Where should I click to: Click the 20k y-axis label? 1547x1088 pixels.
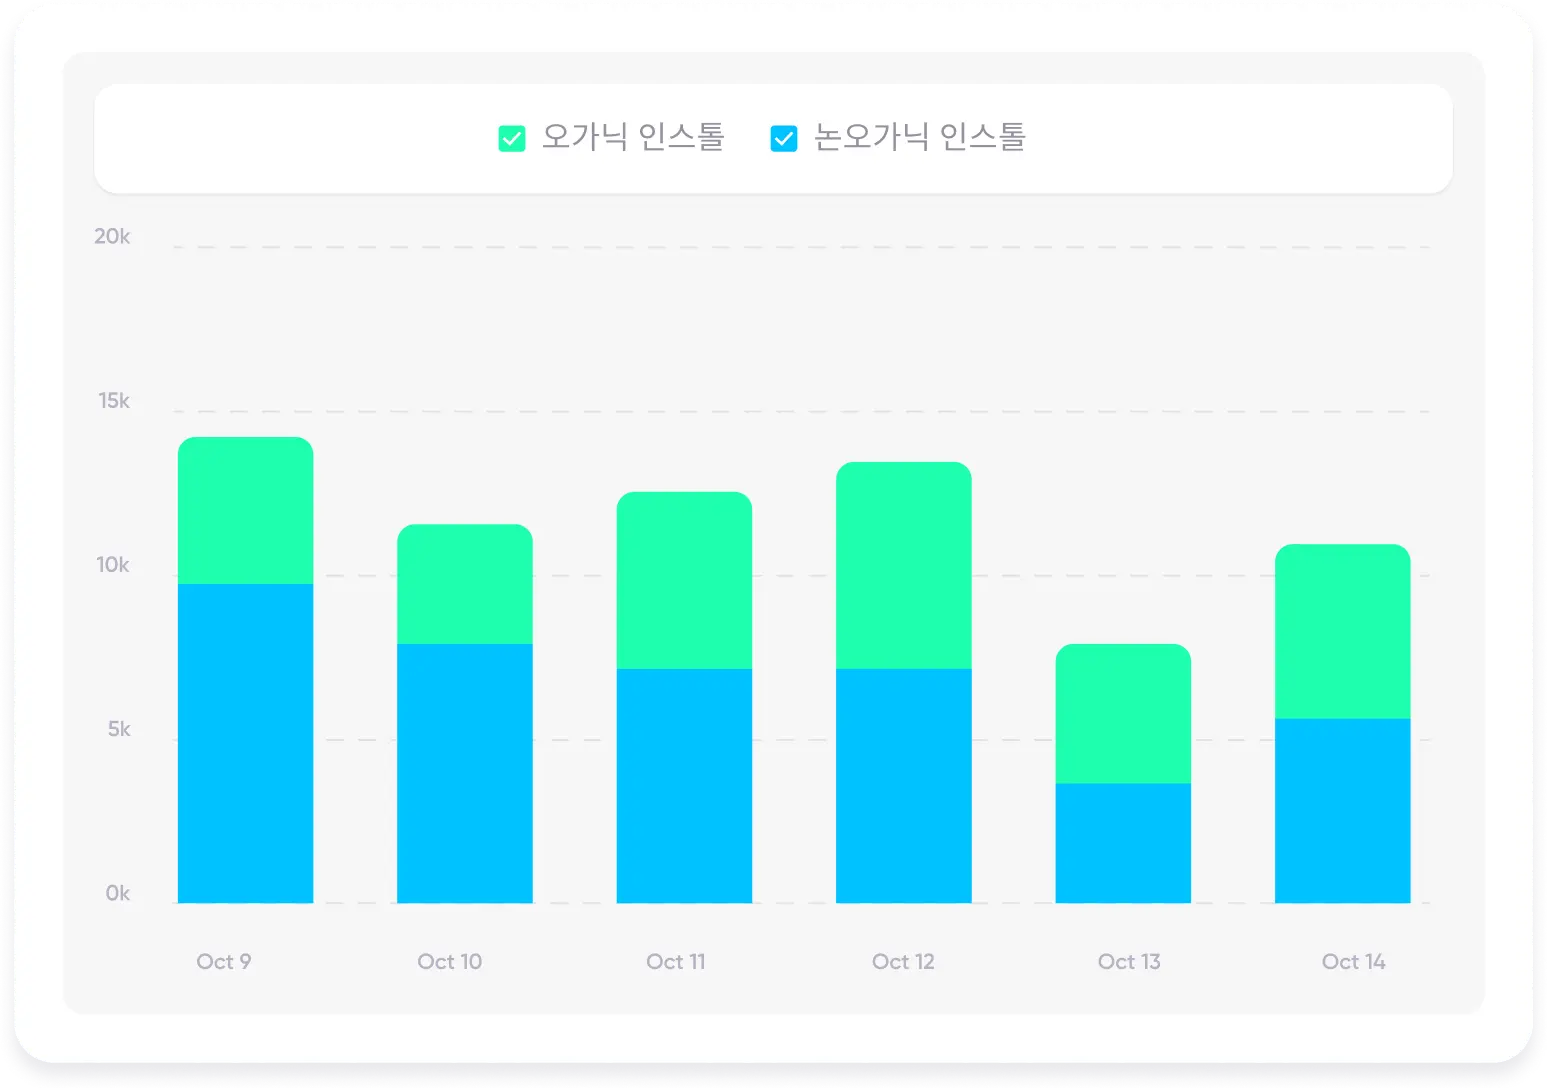pos(112,237)
